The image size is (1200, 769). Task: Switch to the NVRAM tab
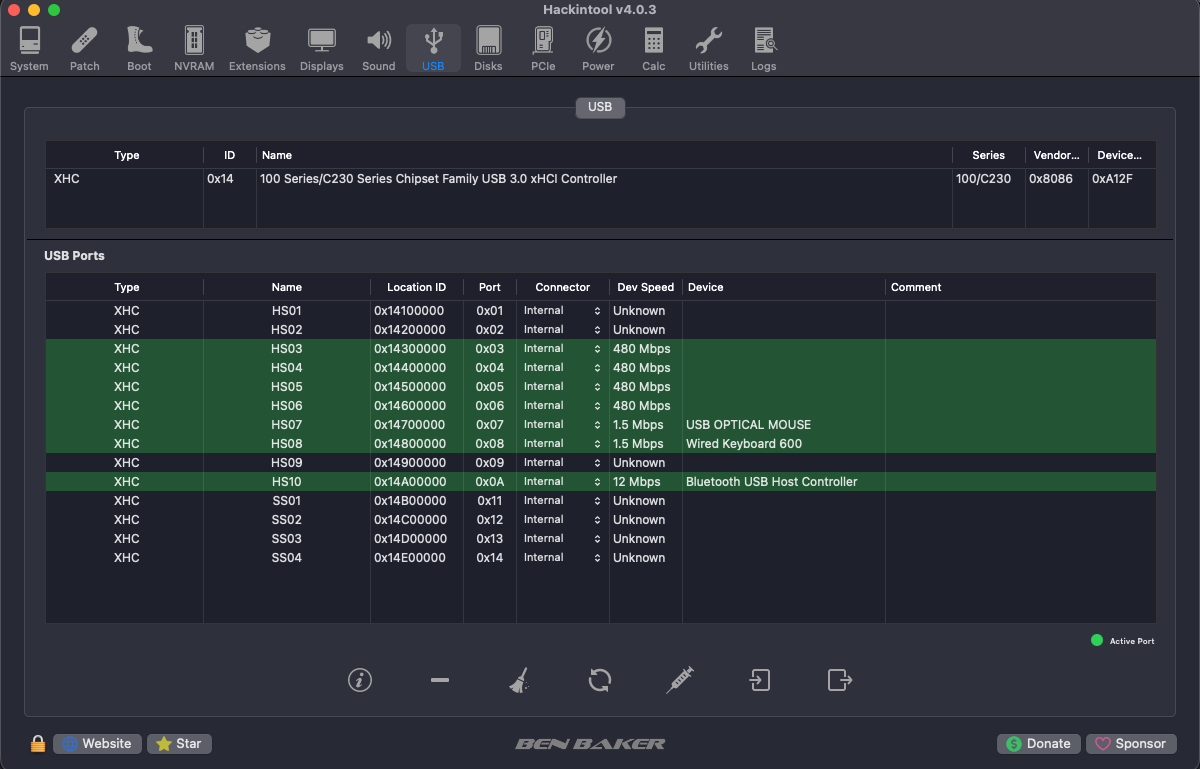point(194,49)
